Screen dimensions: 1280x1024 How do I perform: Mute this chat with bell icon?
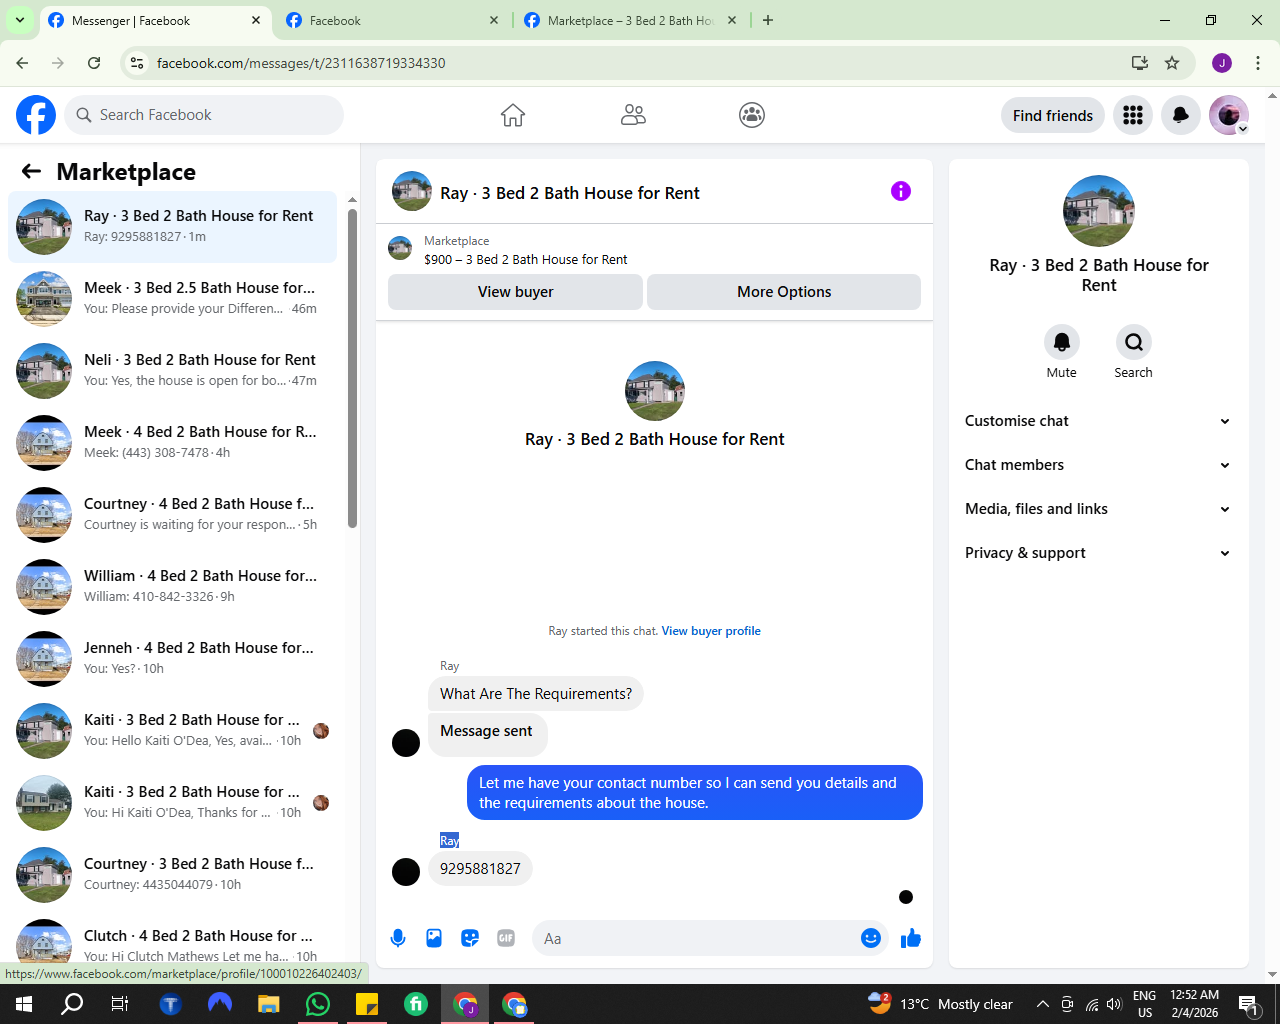1062,342
